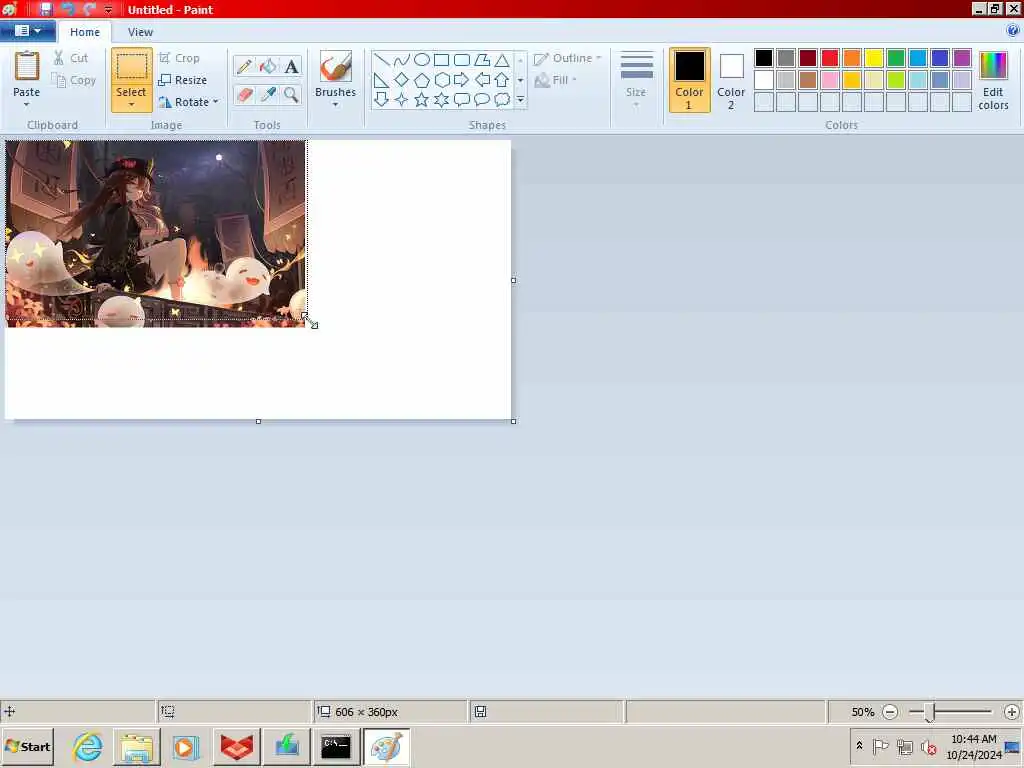Viewport: 1024px width, 768px height.
Task: Choose the Down arrow shape
Action: point(382,100)
